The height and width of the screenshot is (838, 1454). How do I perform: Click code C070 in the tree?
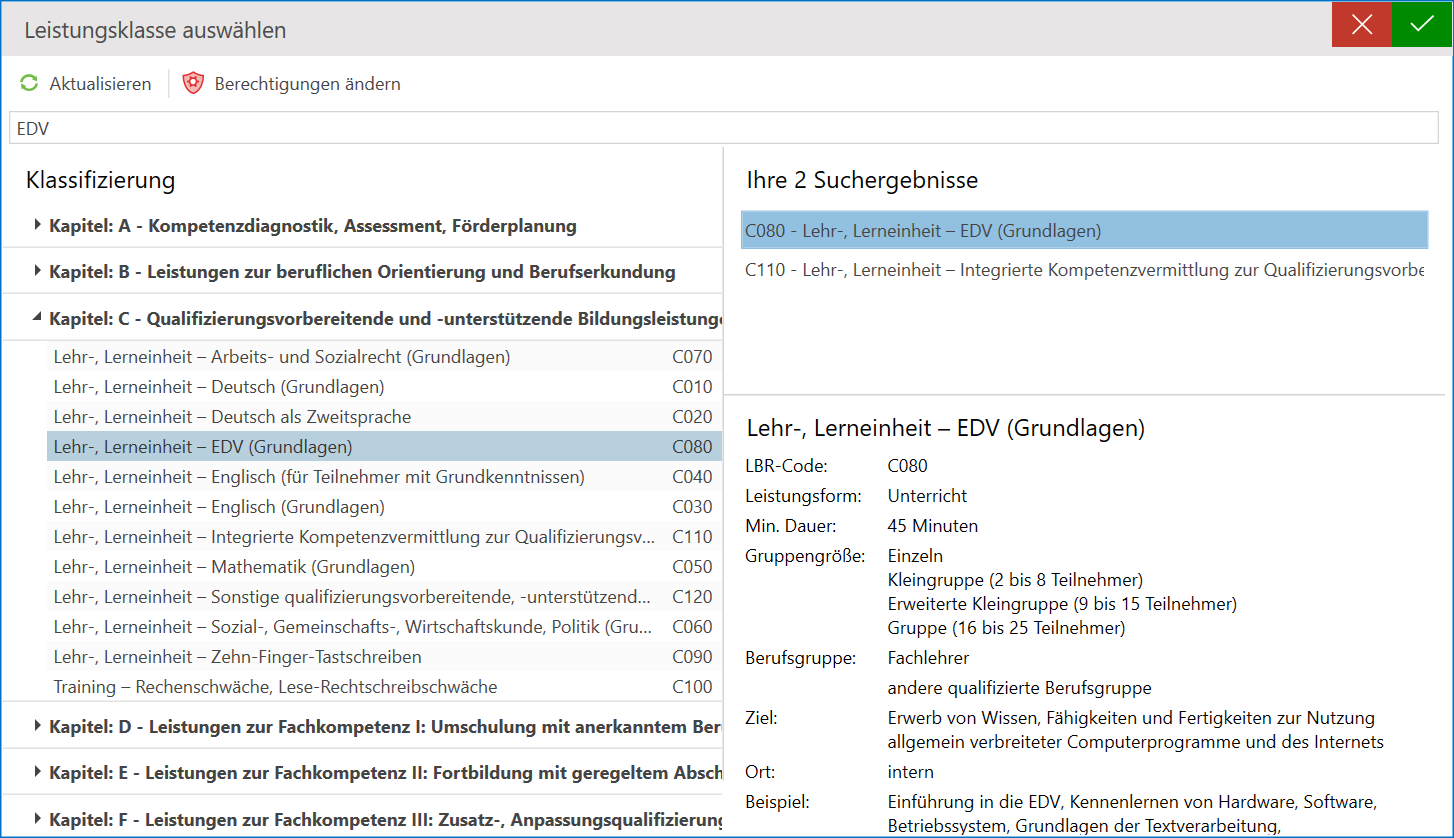(x=692, y=357)
